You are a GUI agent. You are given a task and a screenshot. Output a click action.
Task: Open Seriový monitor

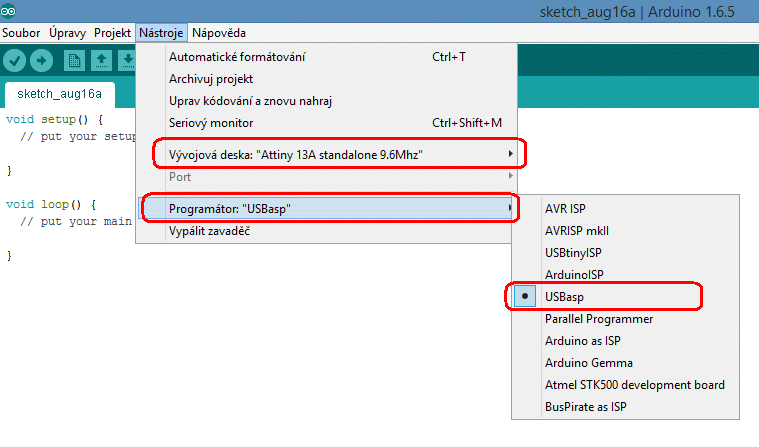[x=327, y=123]
